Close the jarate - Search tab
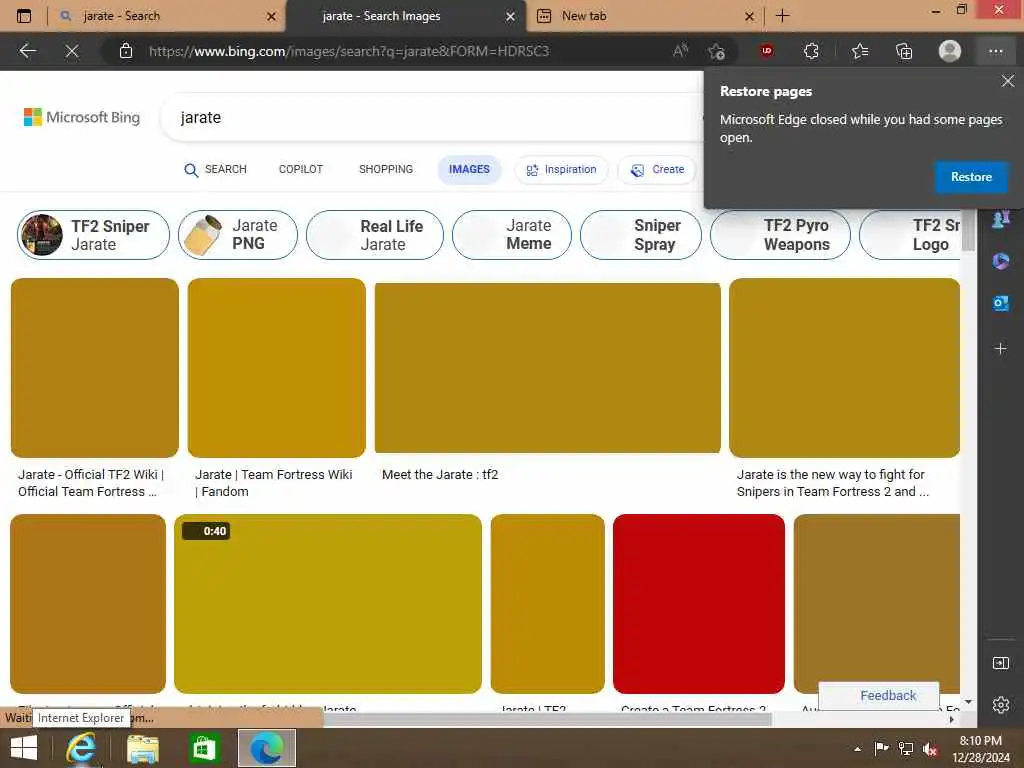The width and height of the screenshot is (1024, 768). [x=272, y=16]
